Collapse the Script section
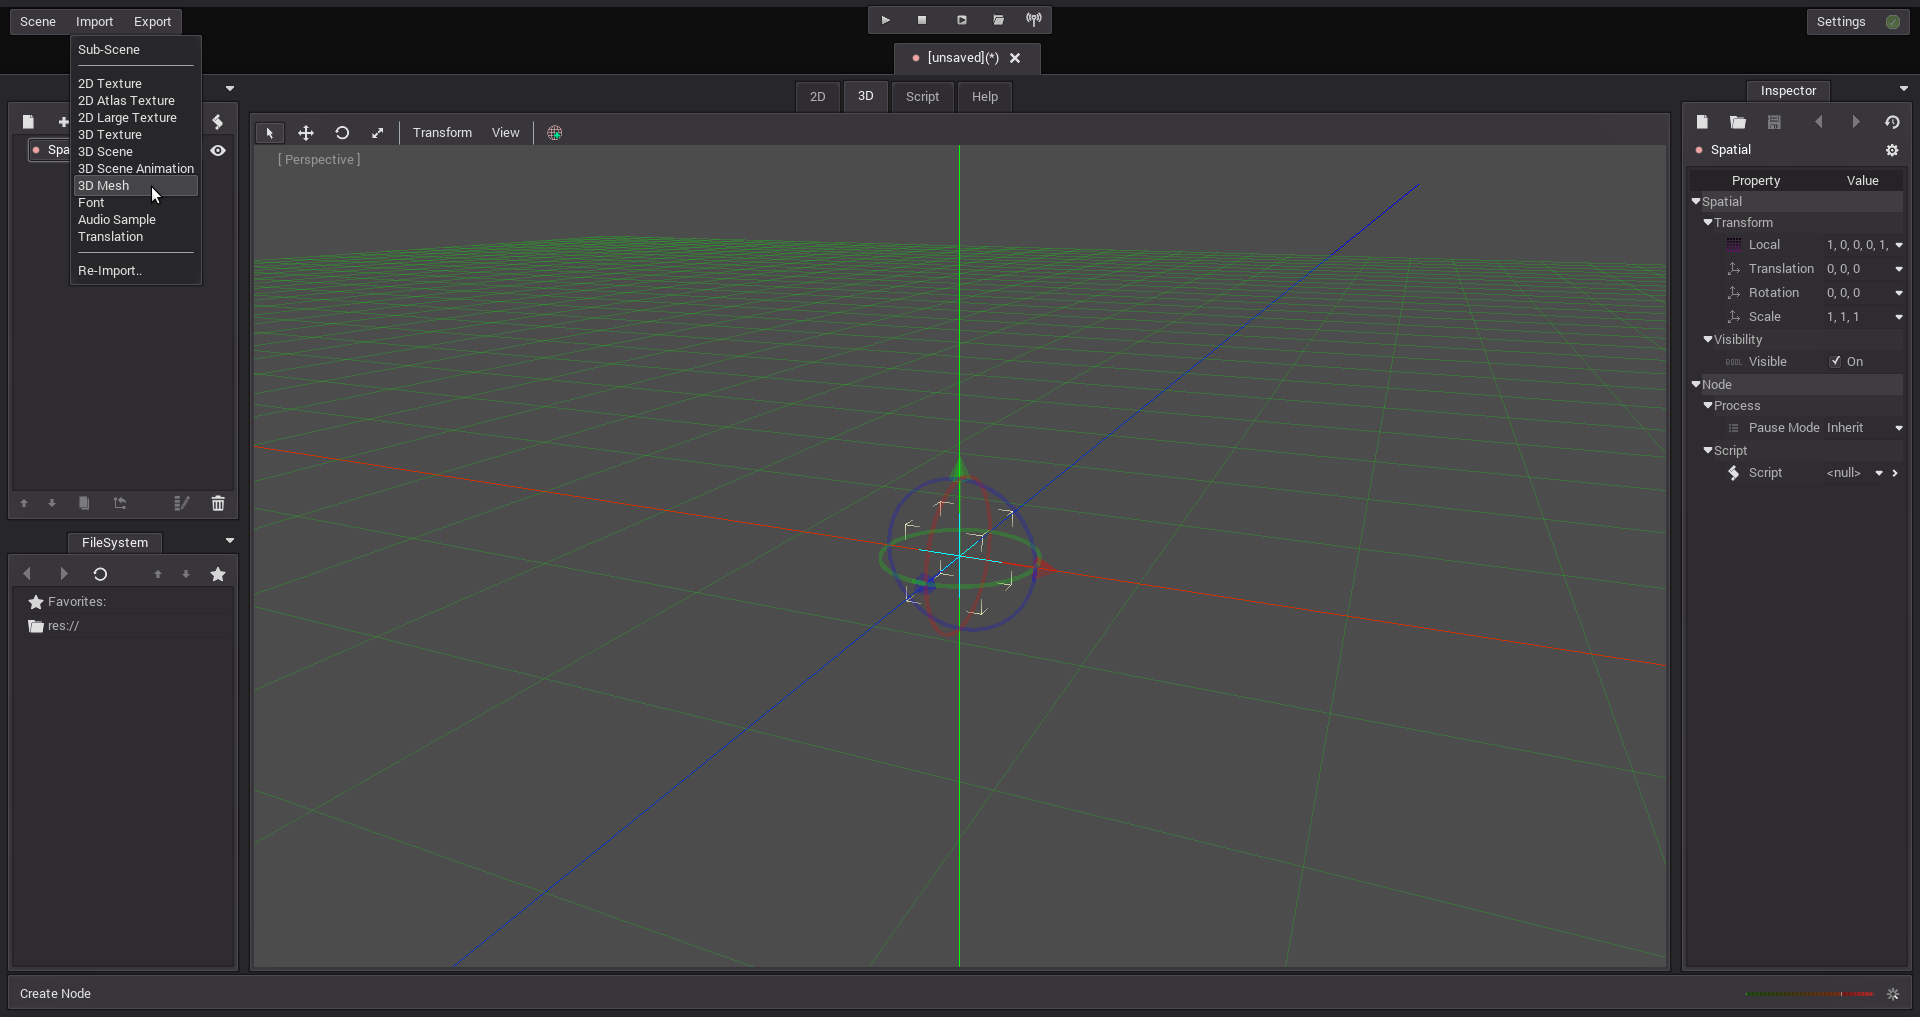This screenshot has width=1920, height=1017. pos(1708,451)
